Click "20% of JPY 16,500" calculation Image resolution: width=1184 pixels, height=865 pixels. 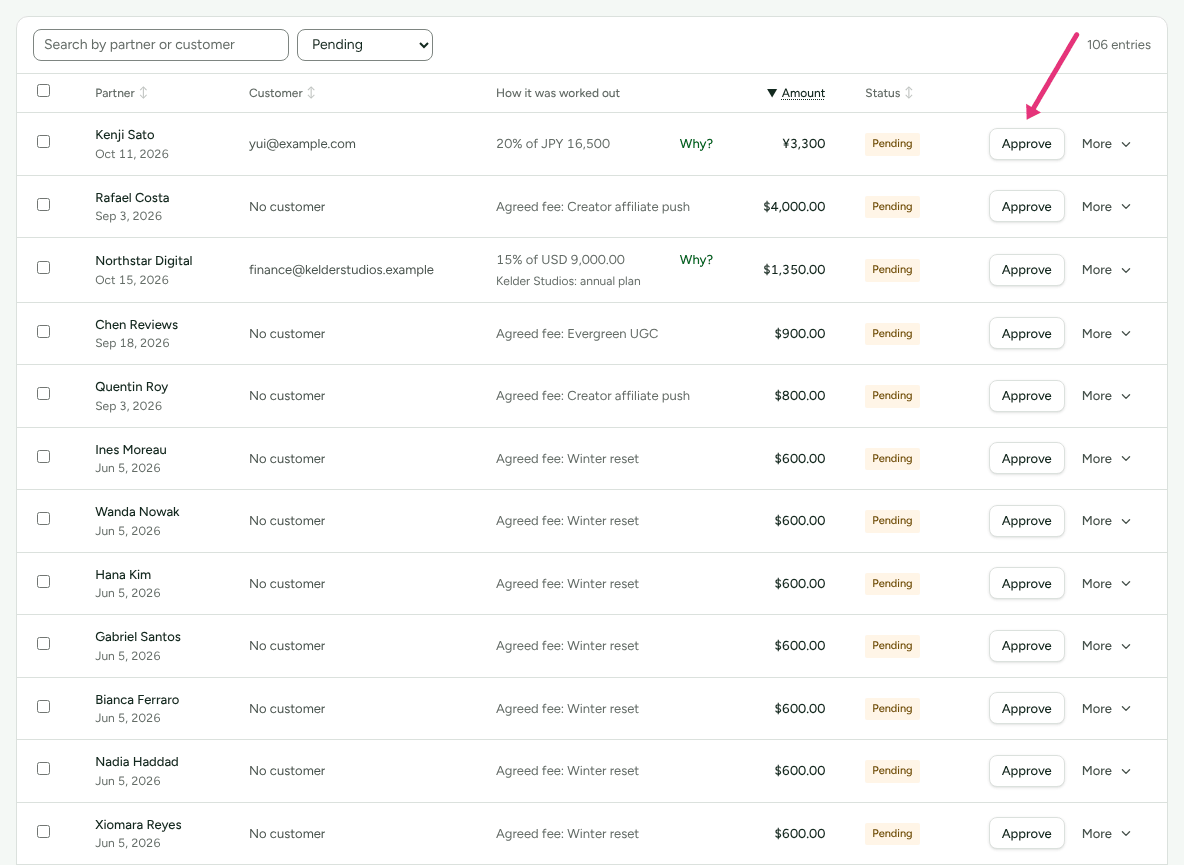(553, 143)
